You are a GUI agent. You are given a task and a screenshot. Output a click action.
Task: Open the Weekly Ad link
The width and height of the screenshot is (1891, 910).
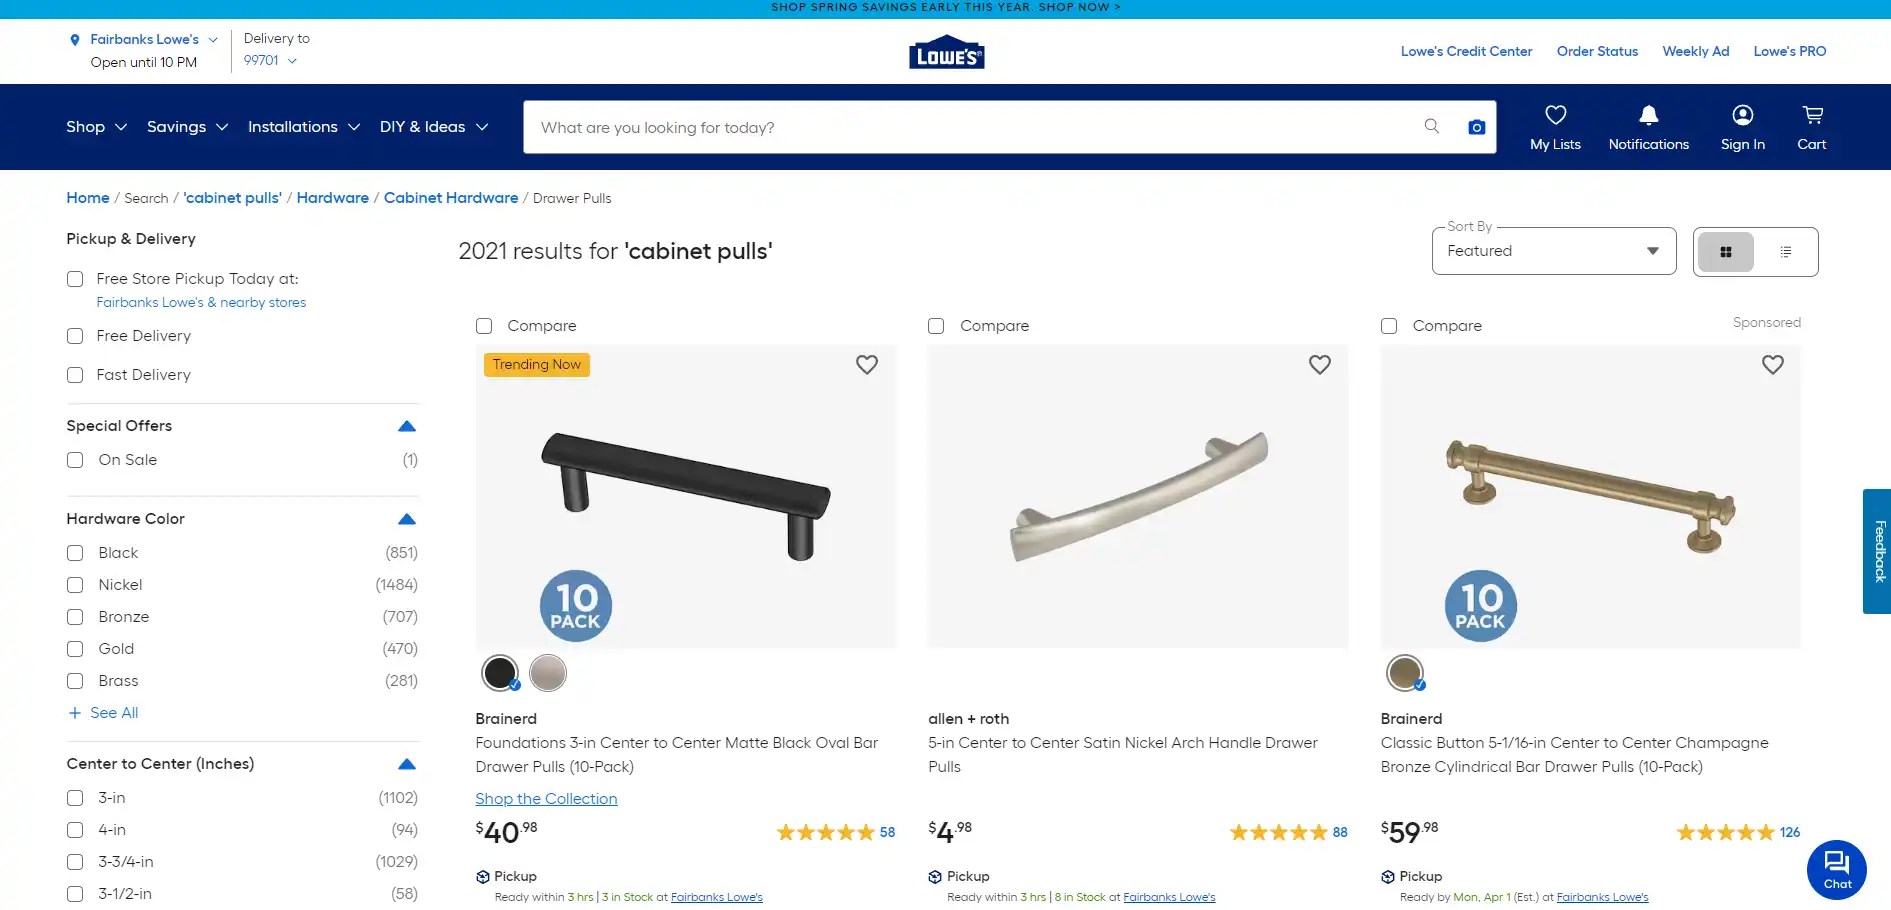coord(1694,51)
